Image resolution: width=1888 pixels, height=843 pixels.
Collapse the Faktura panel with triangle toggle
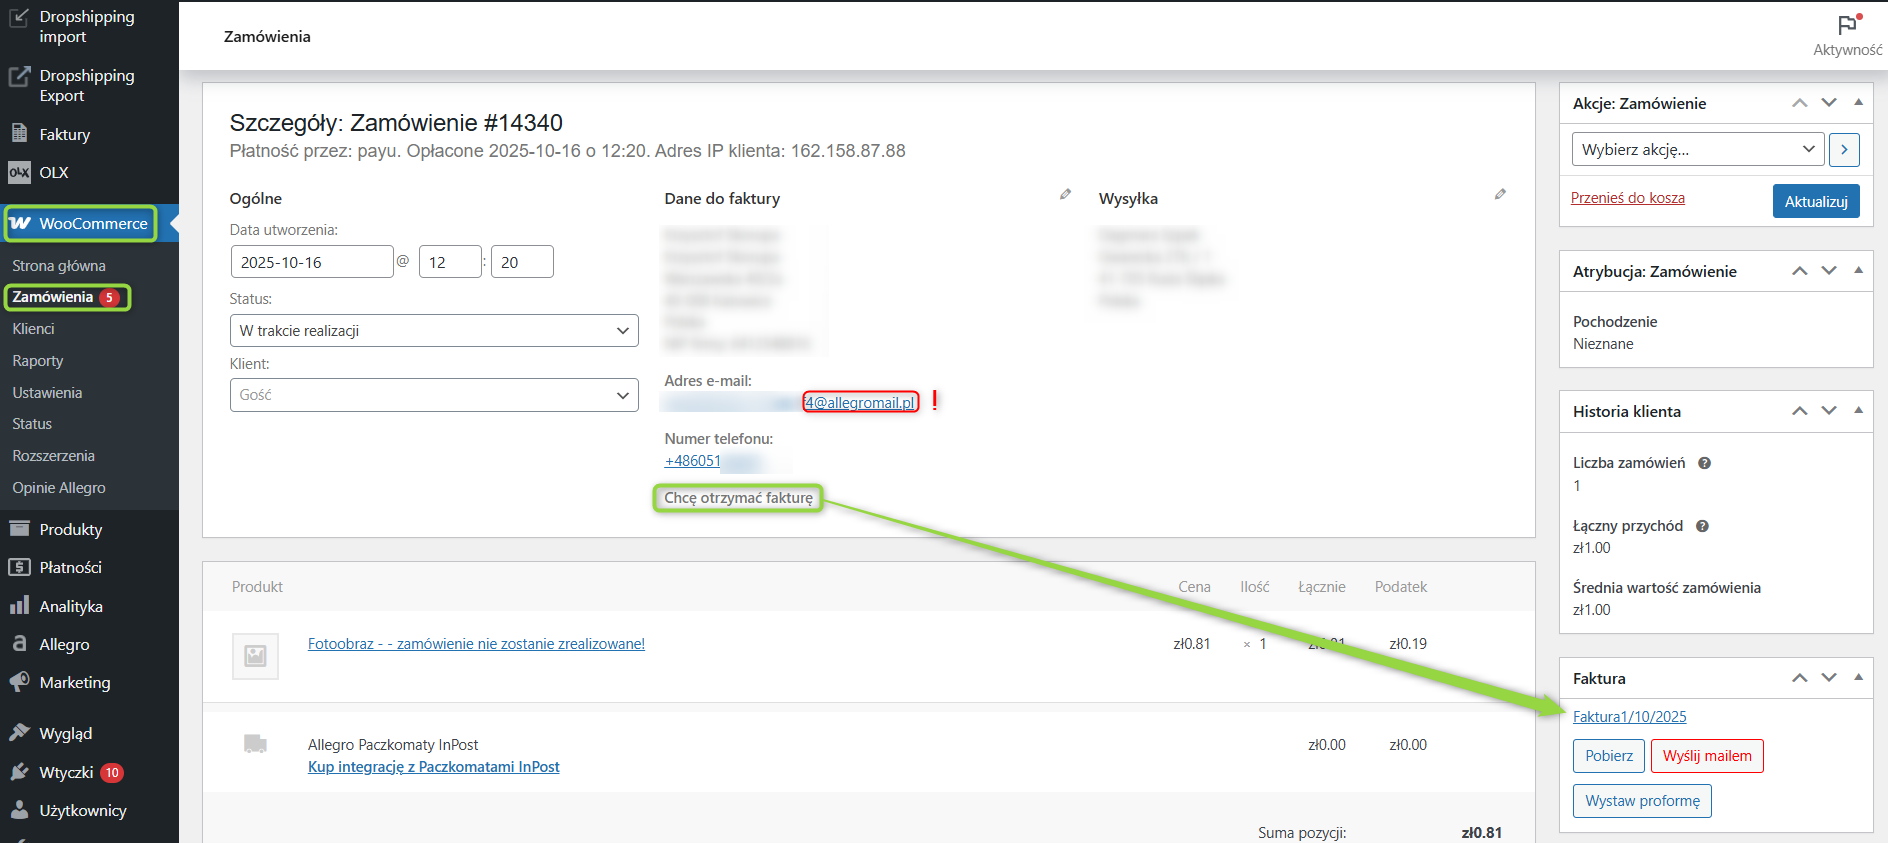[x=1858, y=677]
